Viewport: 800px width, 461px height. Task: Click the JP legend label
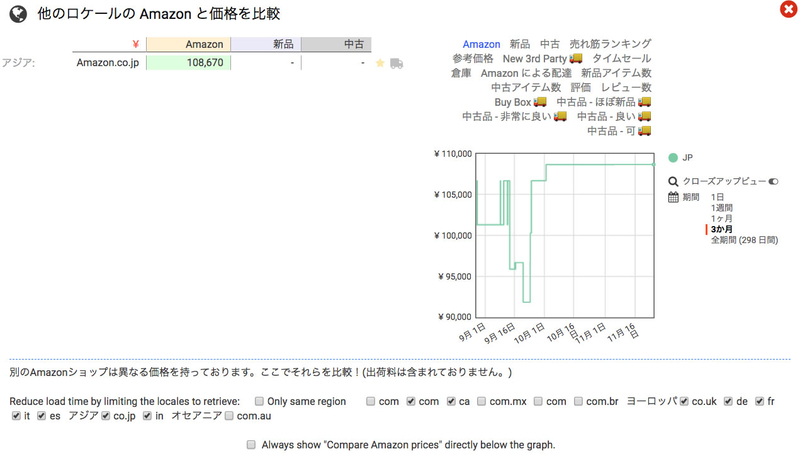pyautogui.click(x=688, y=158)
